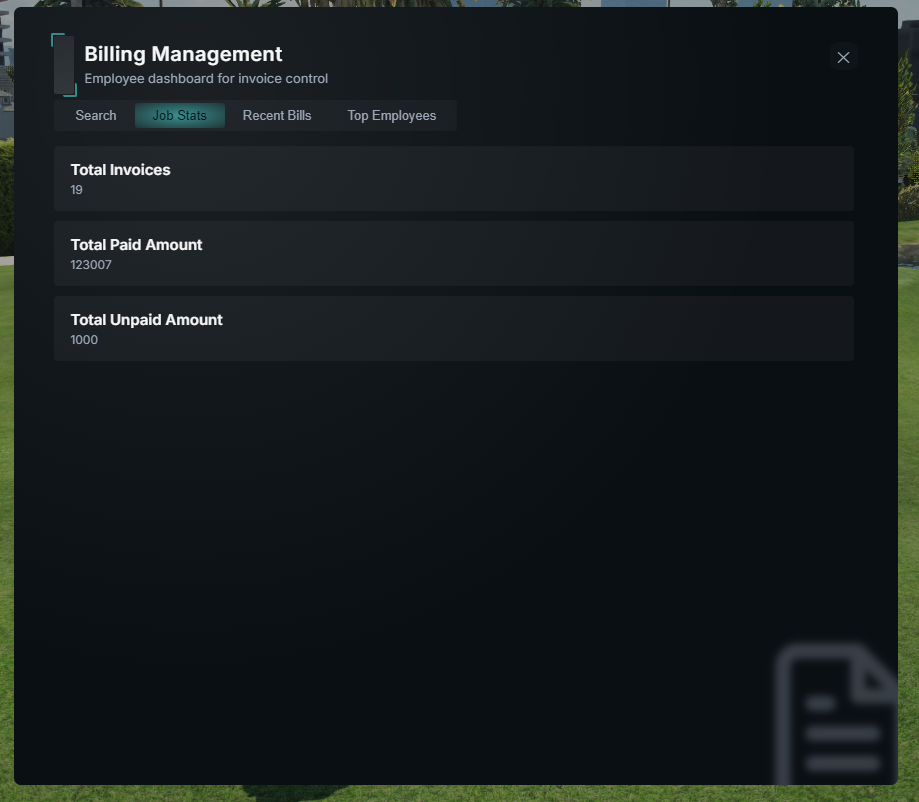Click the Employee dashboard subtitle text
919x802 pixels.
click(x=206, y=79)
